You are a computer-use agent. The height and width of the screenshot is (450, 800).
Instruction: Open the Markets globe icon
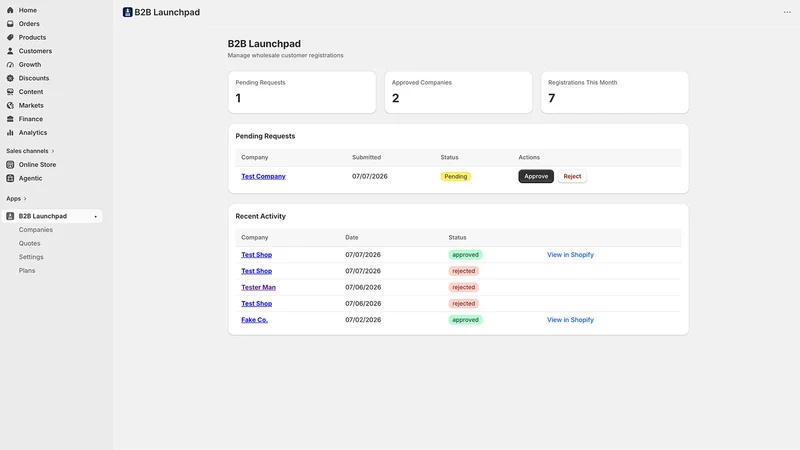click(x=10, y=106)
